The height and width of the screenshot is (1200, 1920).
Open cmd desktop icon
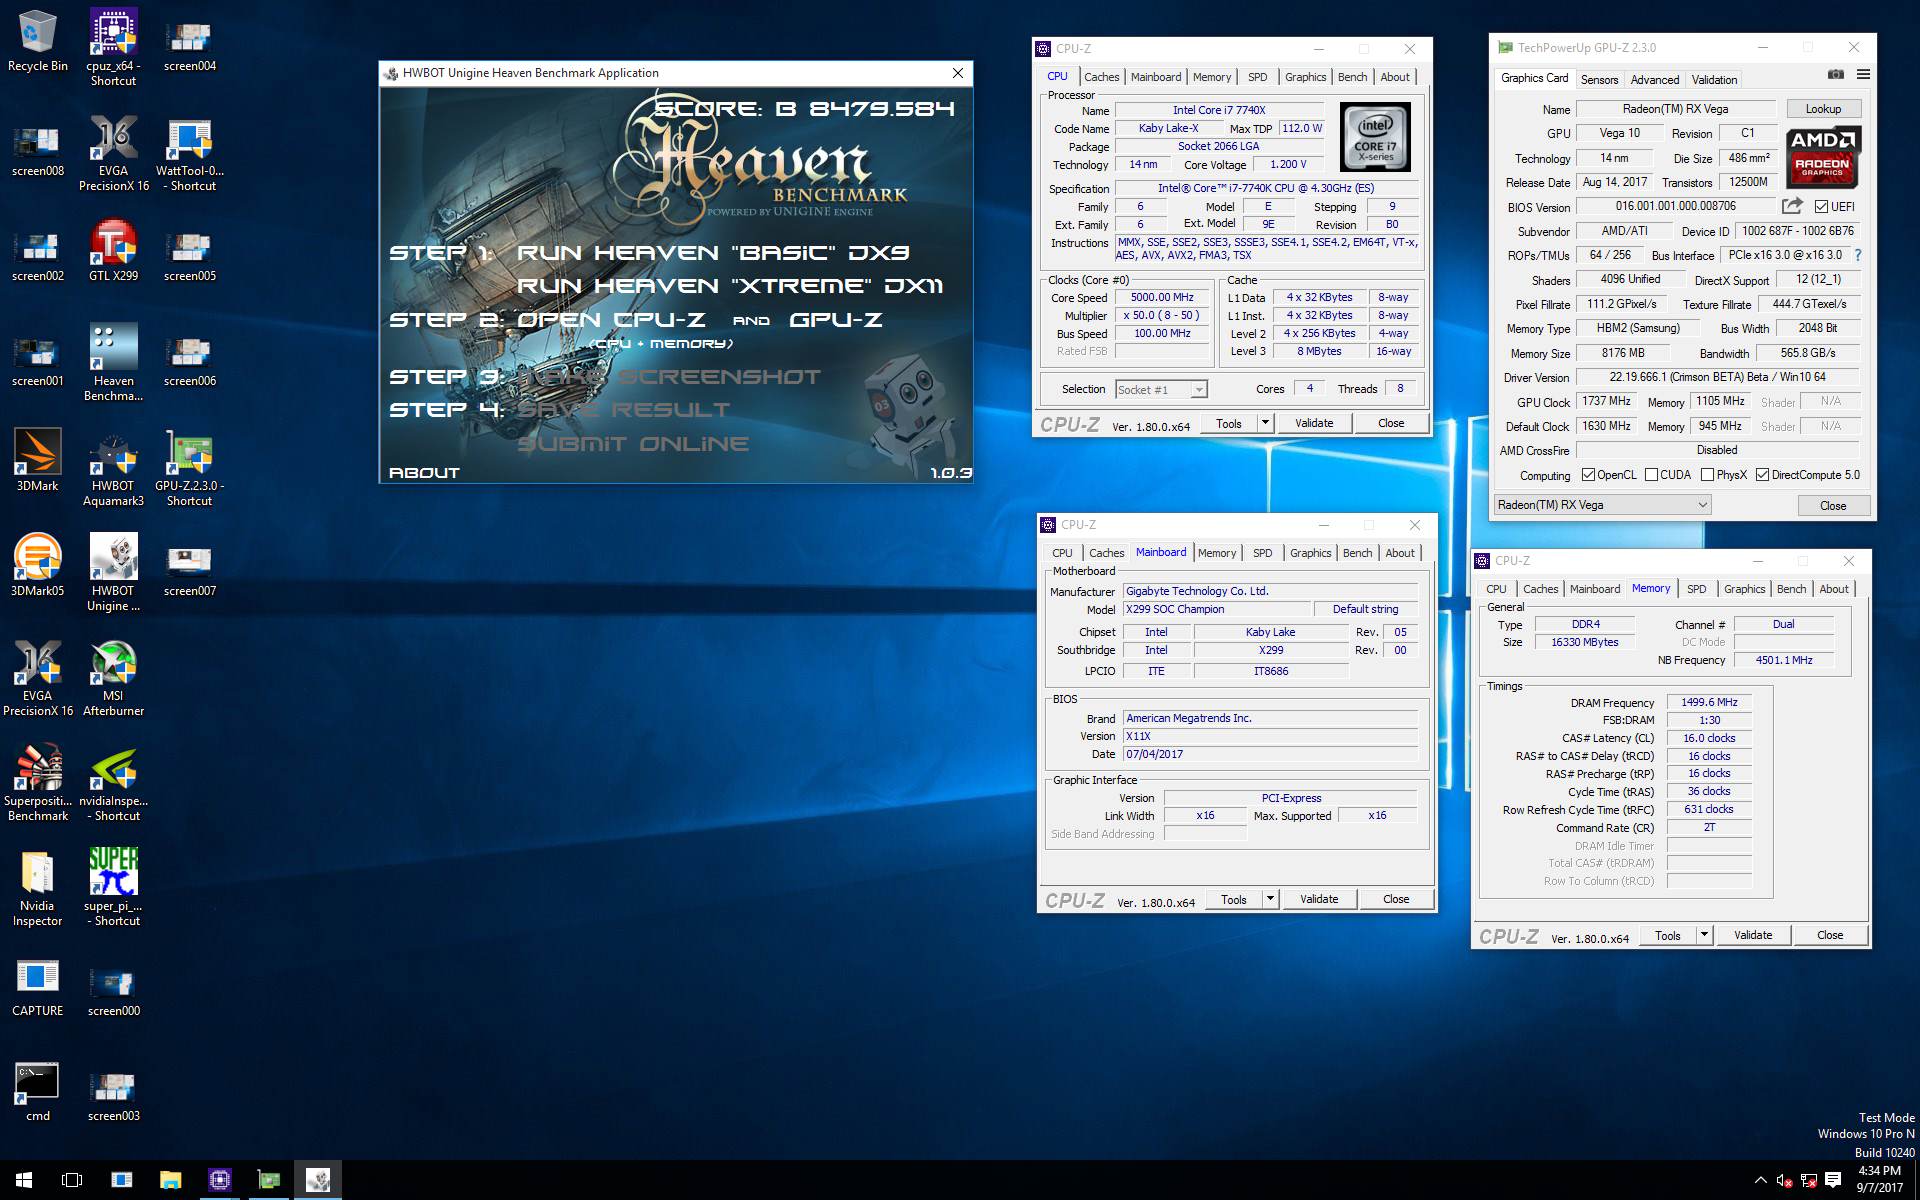coord(38,1092)
